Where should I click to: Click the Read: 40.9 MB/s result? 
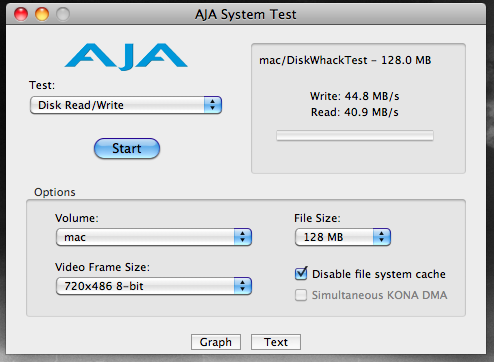[355, 112]
